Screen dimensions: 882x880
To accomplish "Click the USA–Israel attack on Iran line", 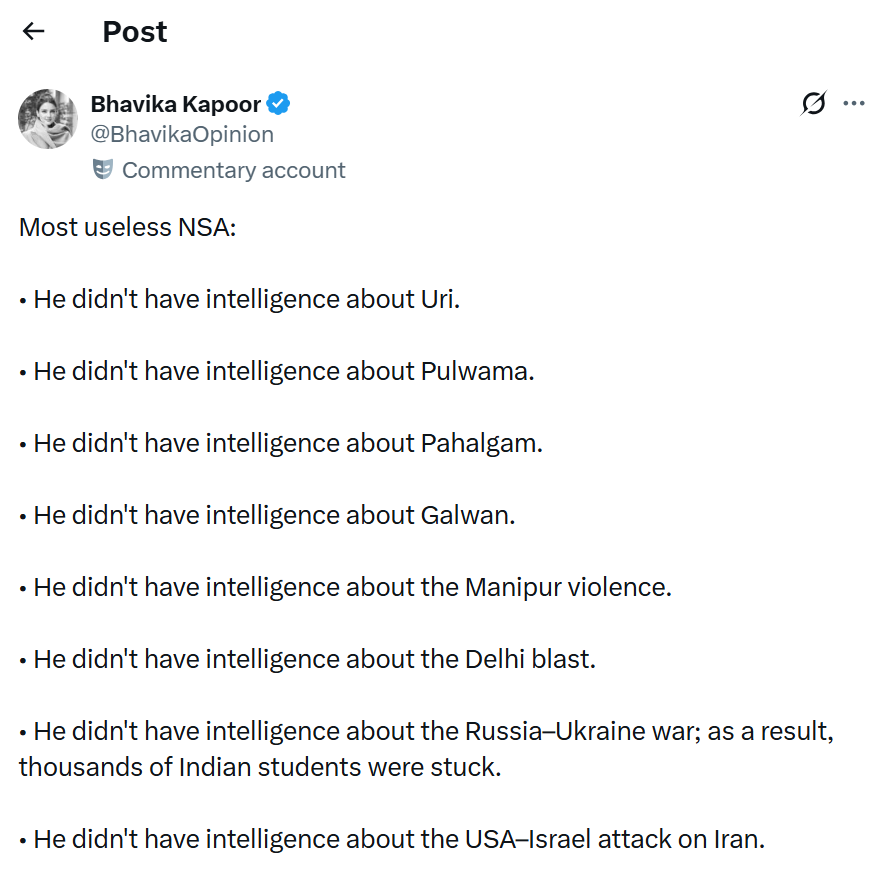I will tap(392, 839).
